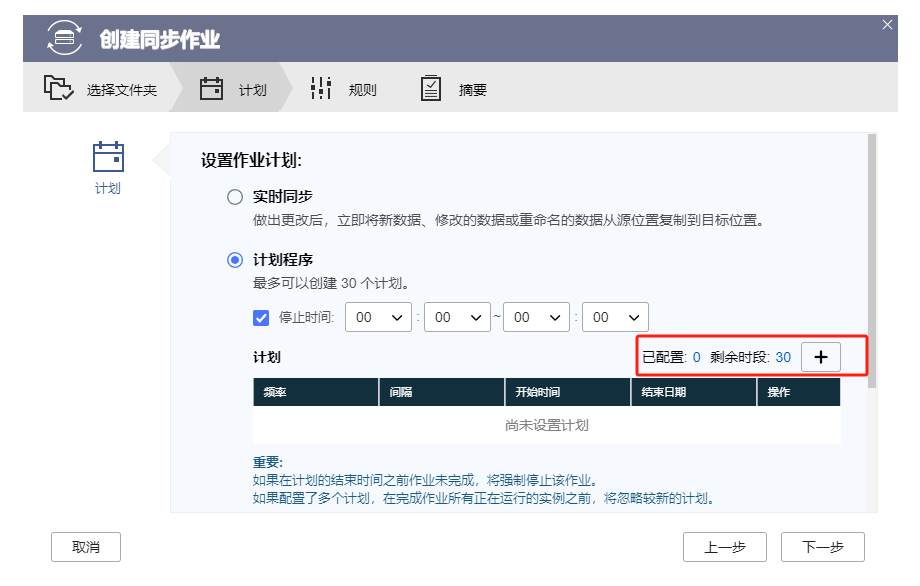The image size is (920, 586).
Task: Click the 规则 sliders icon
Action: 320,89
